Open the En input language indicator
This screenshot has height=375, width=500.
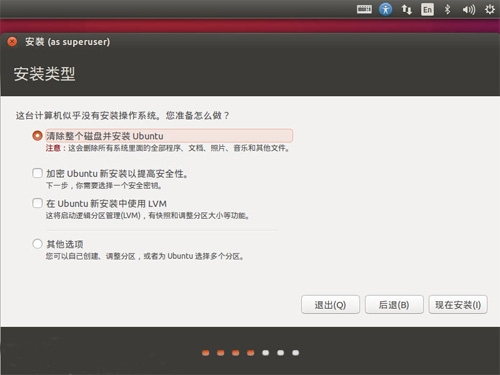coord(427,9)
